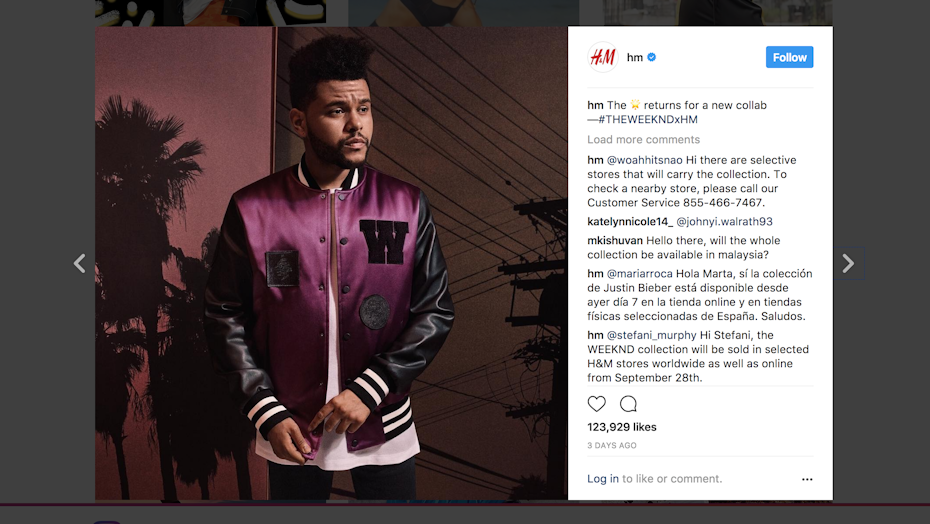Click the @woahhitsnao mention
This screenshot has height=524, width=930.
[x=645, y=160]
